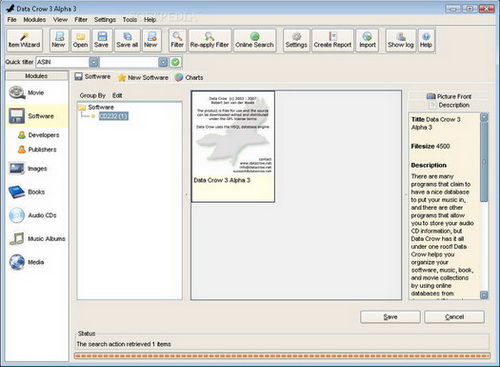Click the description panel vertical scrollbar
Viewport: 500px width, 367px height.
(484, 206)
